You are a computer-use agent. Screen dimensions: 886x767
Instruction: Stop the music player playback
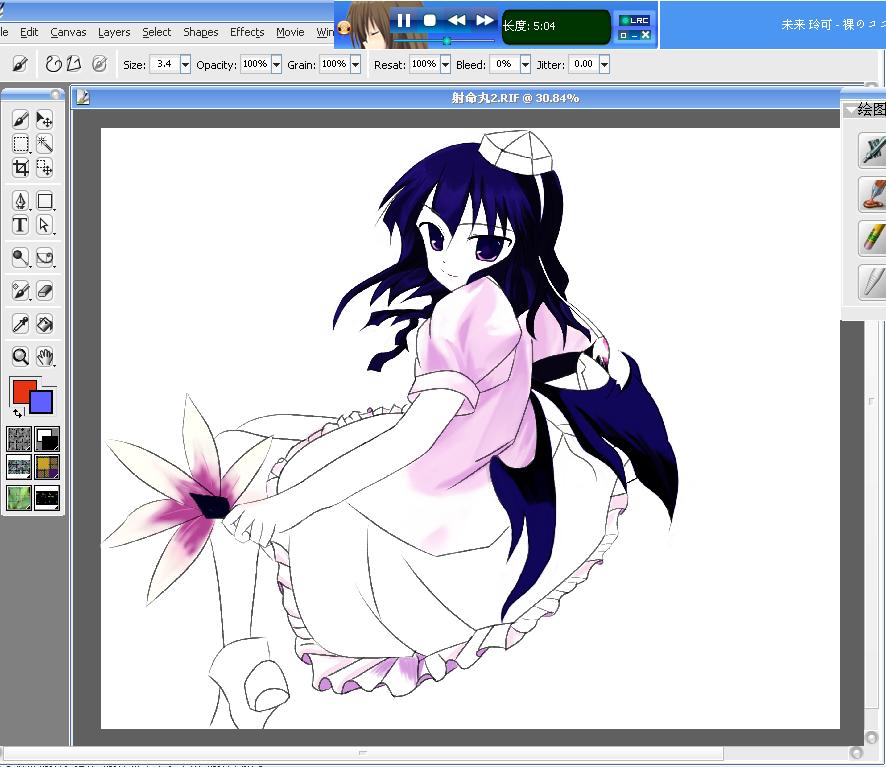pos(430,21)
